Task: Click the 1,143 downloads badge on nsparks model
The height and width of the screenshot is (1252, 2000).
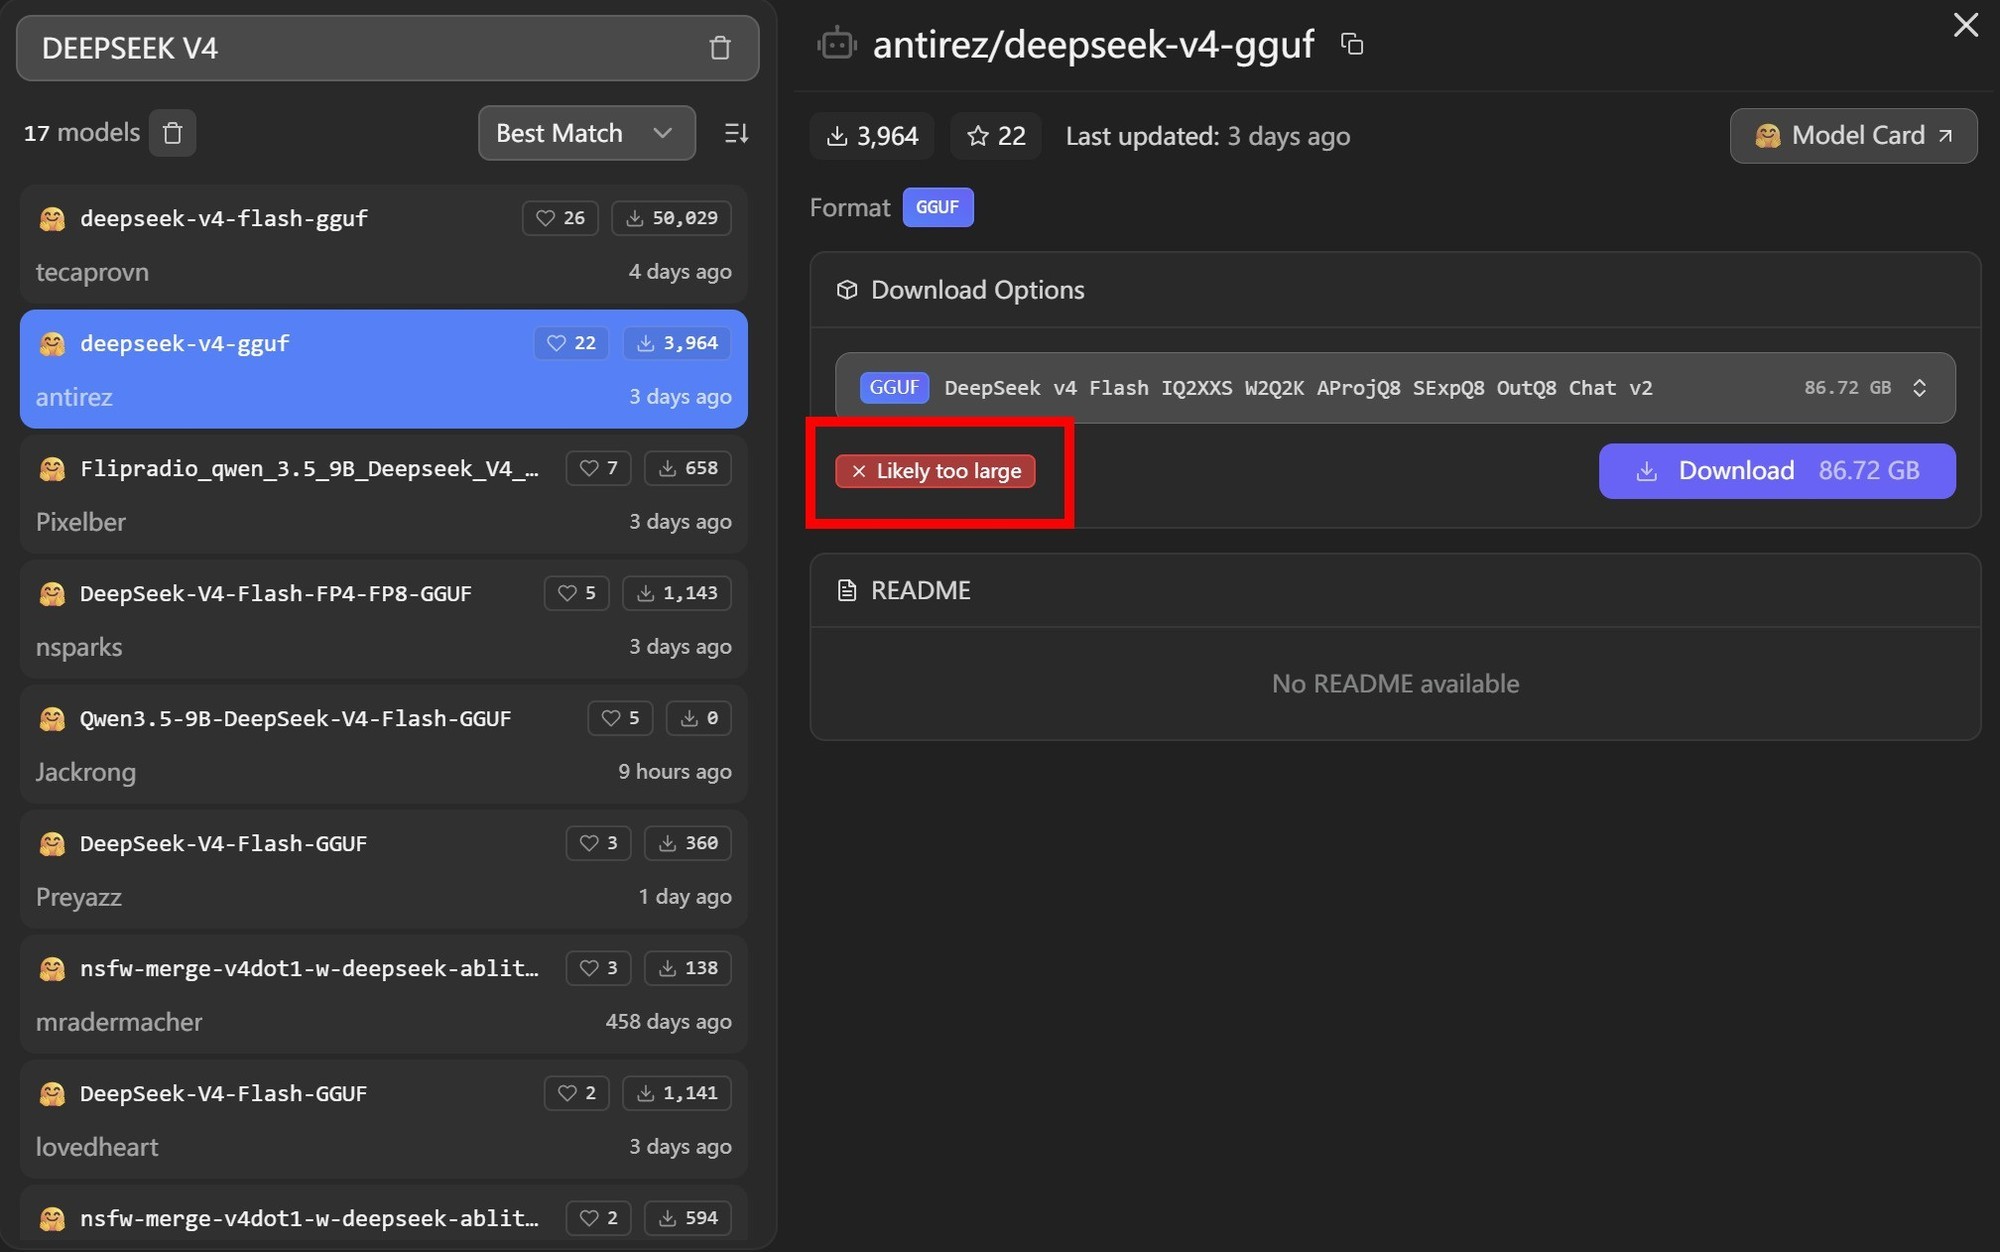Action: coord(677,593)
